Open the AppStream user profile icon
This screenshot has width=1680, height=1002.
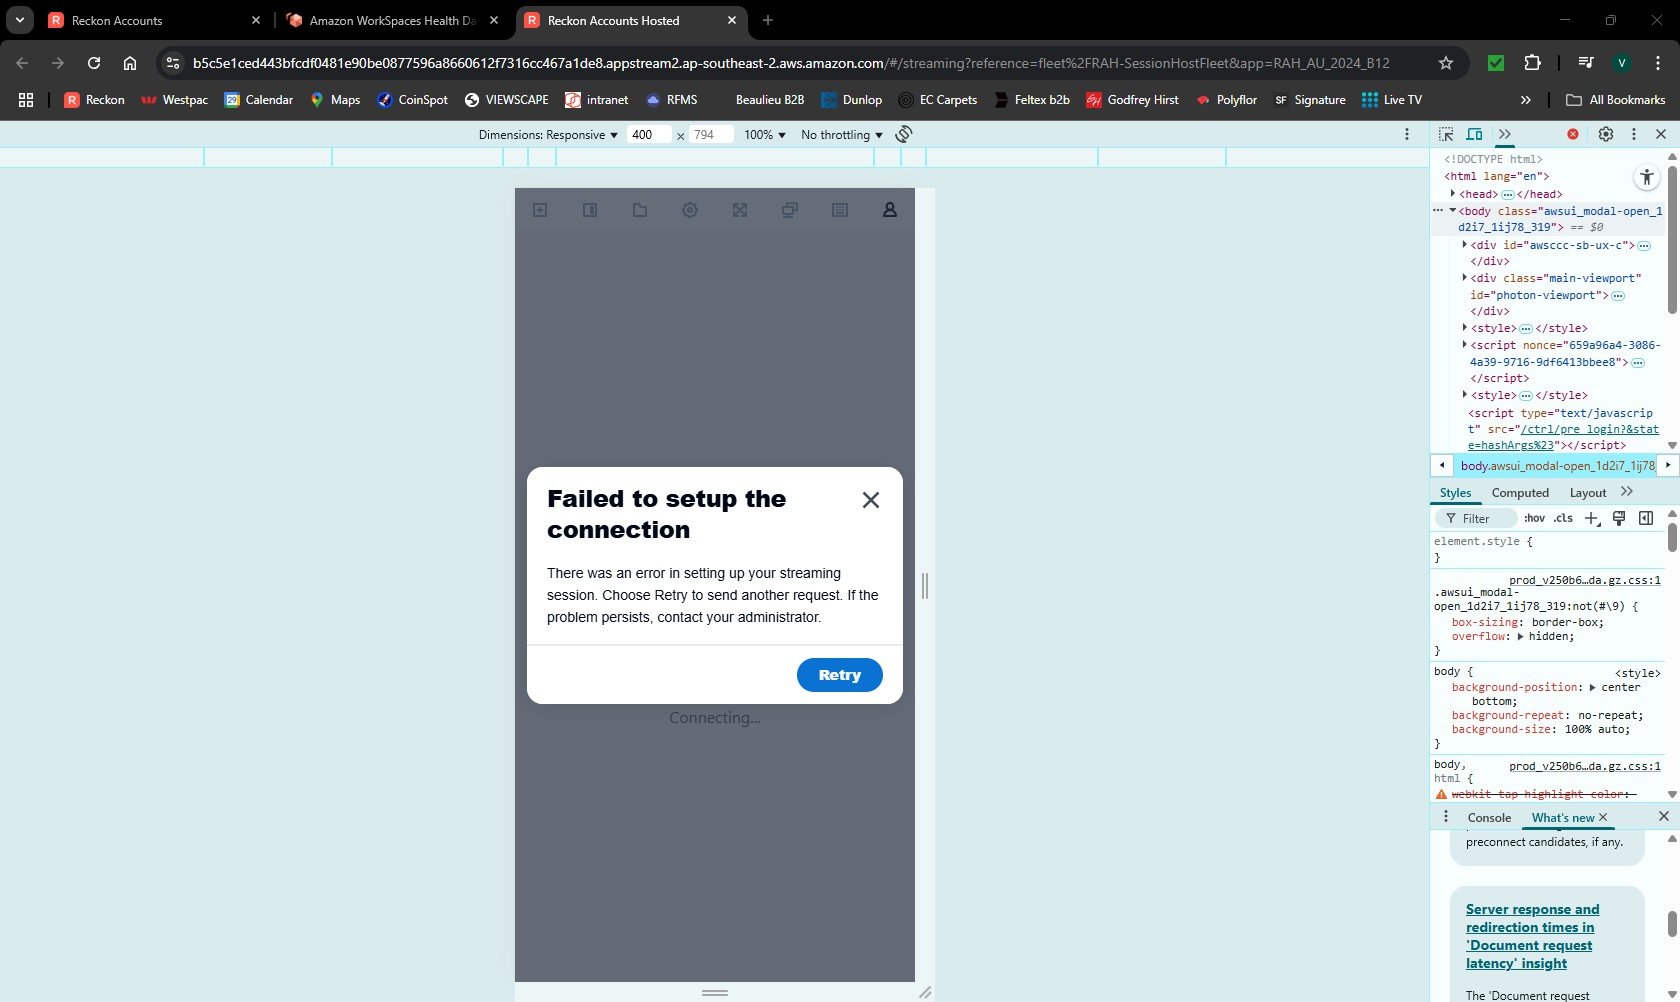tap(889, 210)
